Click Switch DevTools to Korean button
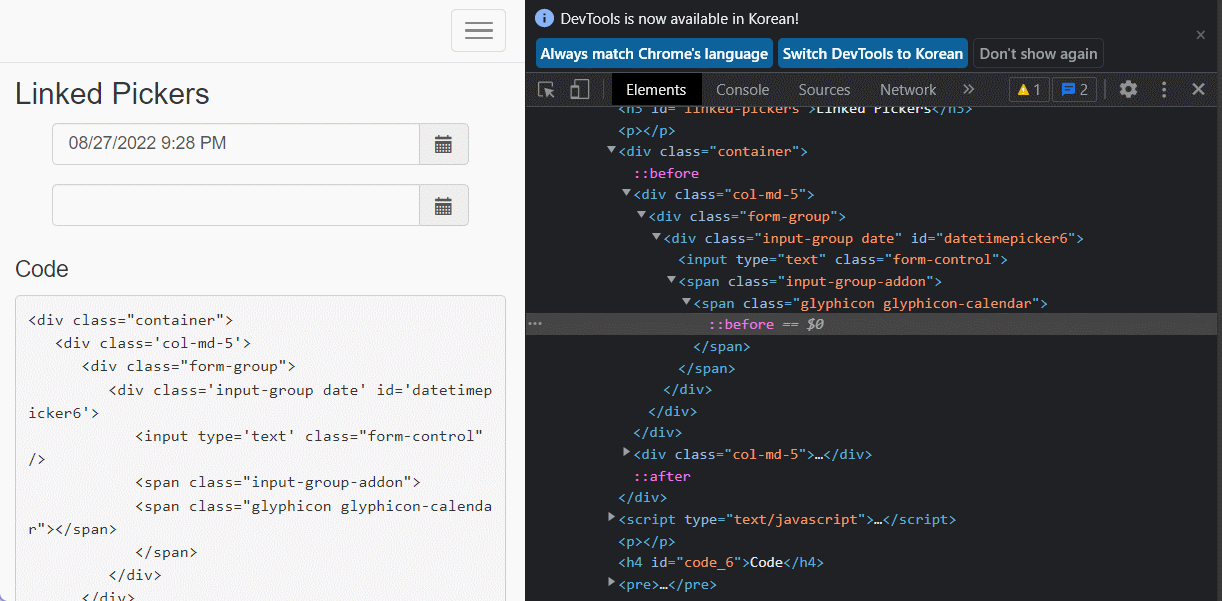 pos(873,54)
